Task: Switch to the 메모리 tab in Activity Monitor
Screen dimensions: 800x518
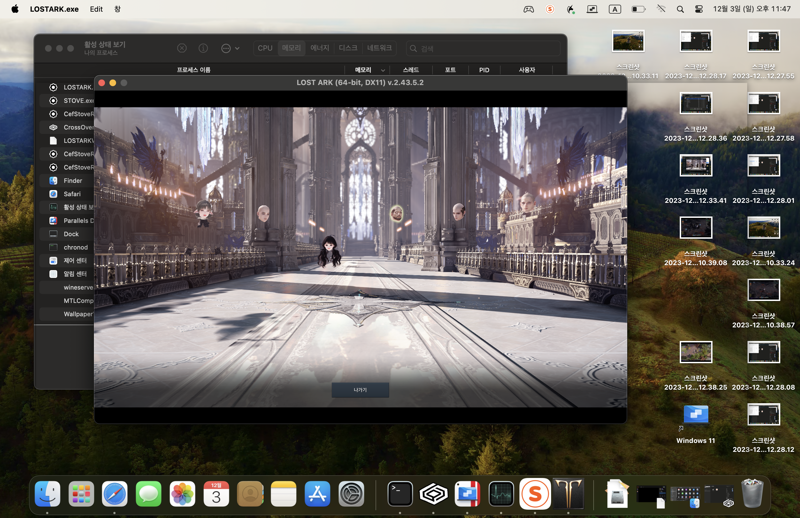Action: 291,48
